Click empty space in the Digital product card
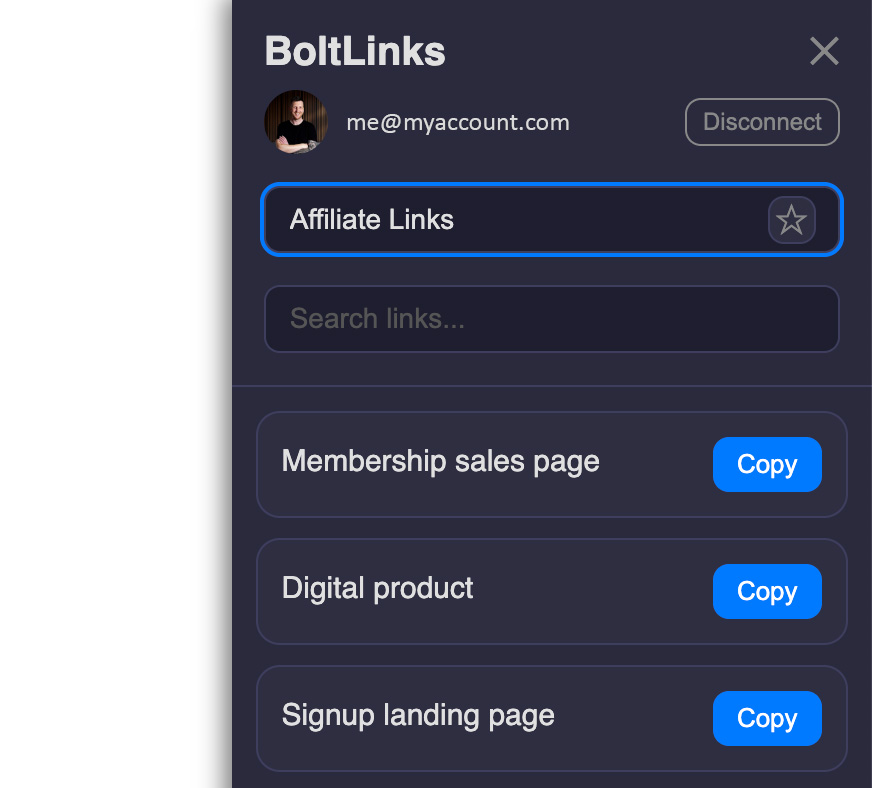 tap(589, 591)
